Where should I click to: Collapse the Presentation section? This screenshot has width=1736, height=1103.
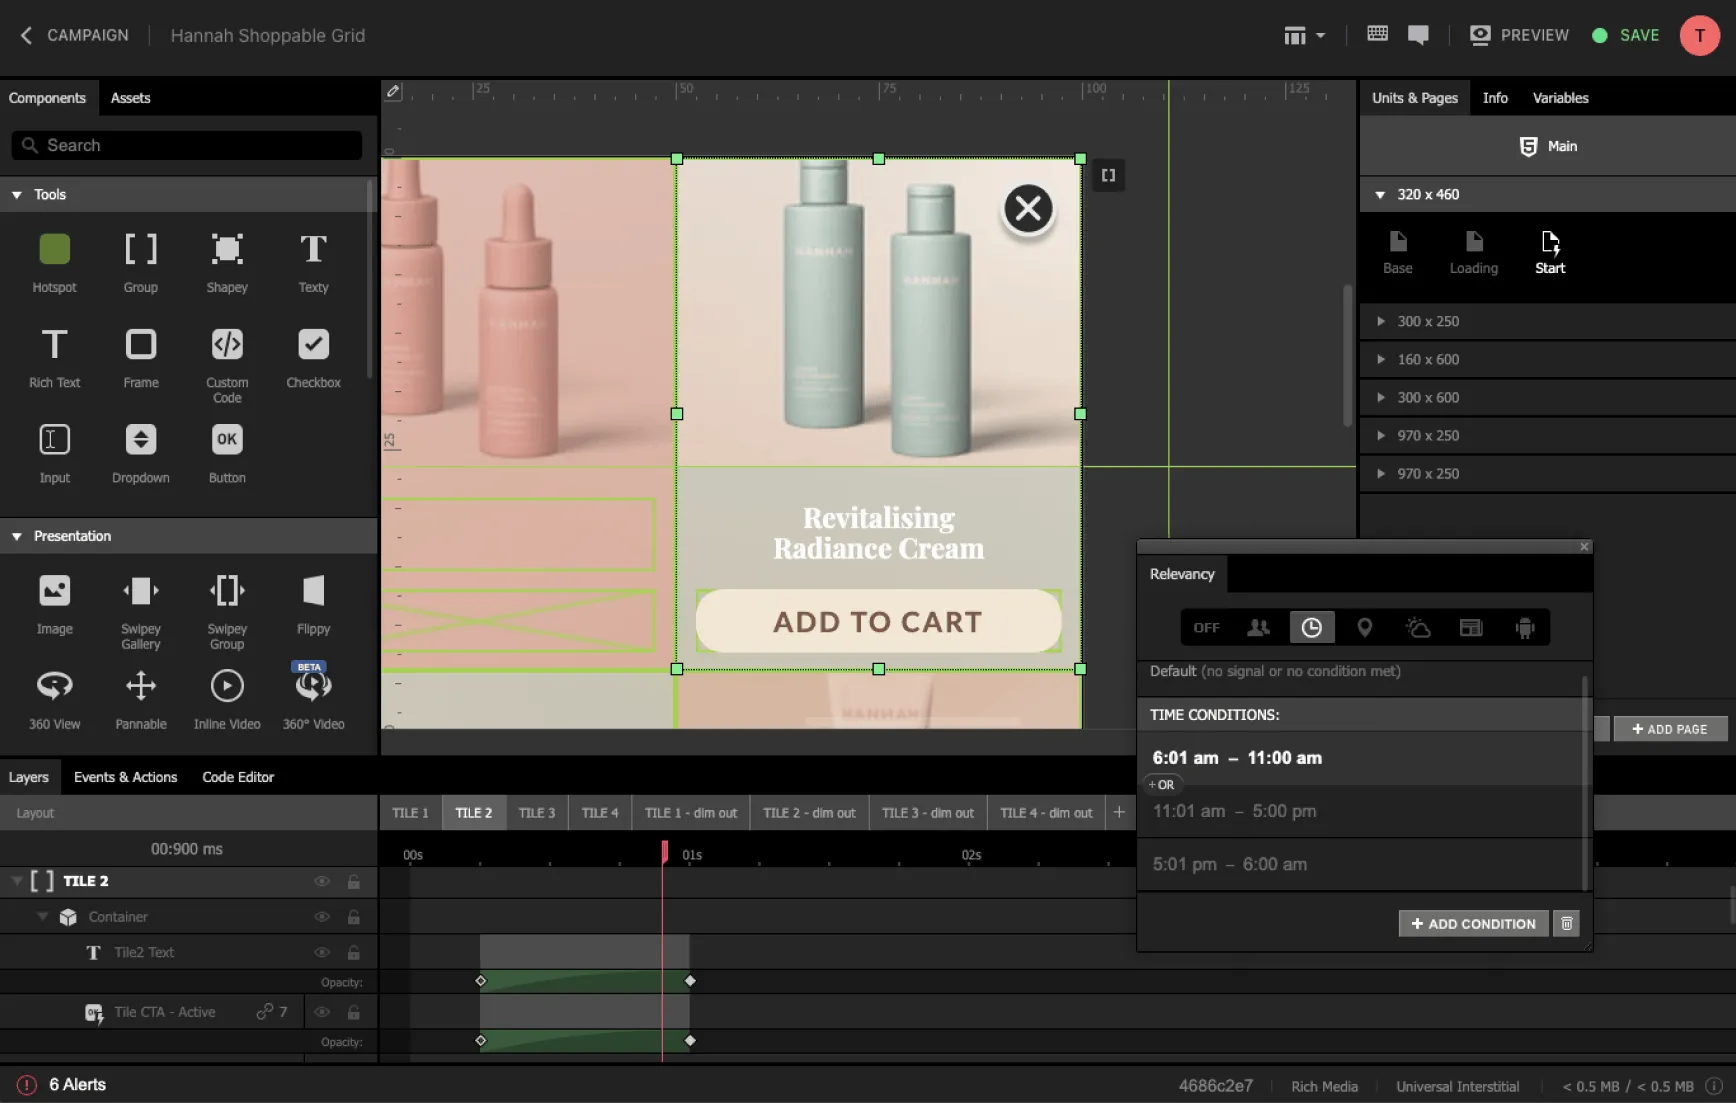pos(17,536)
